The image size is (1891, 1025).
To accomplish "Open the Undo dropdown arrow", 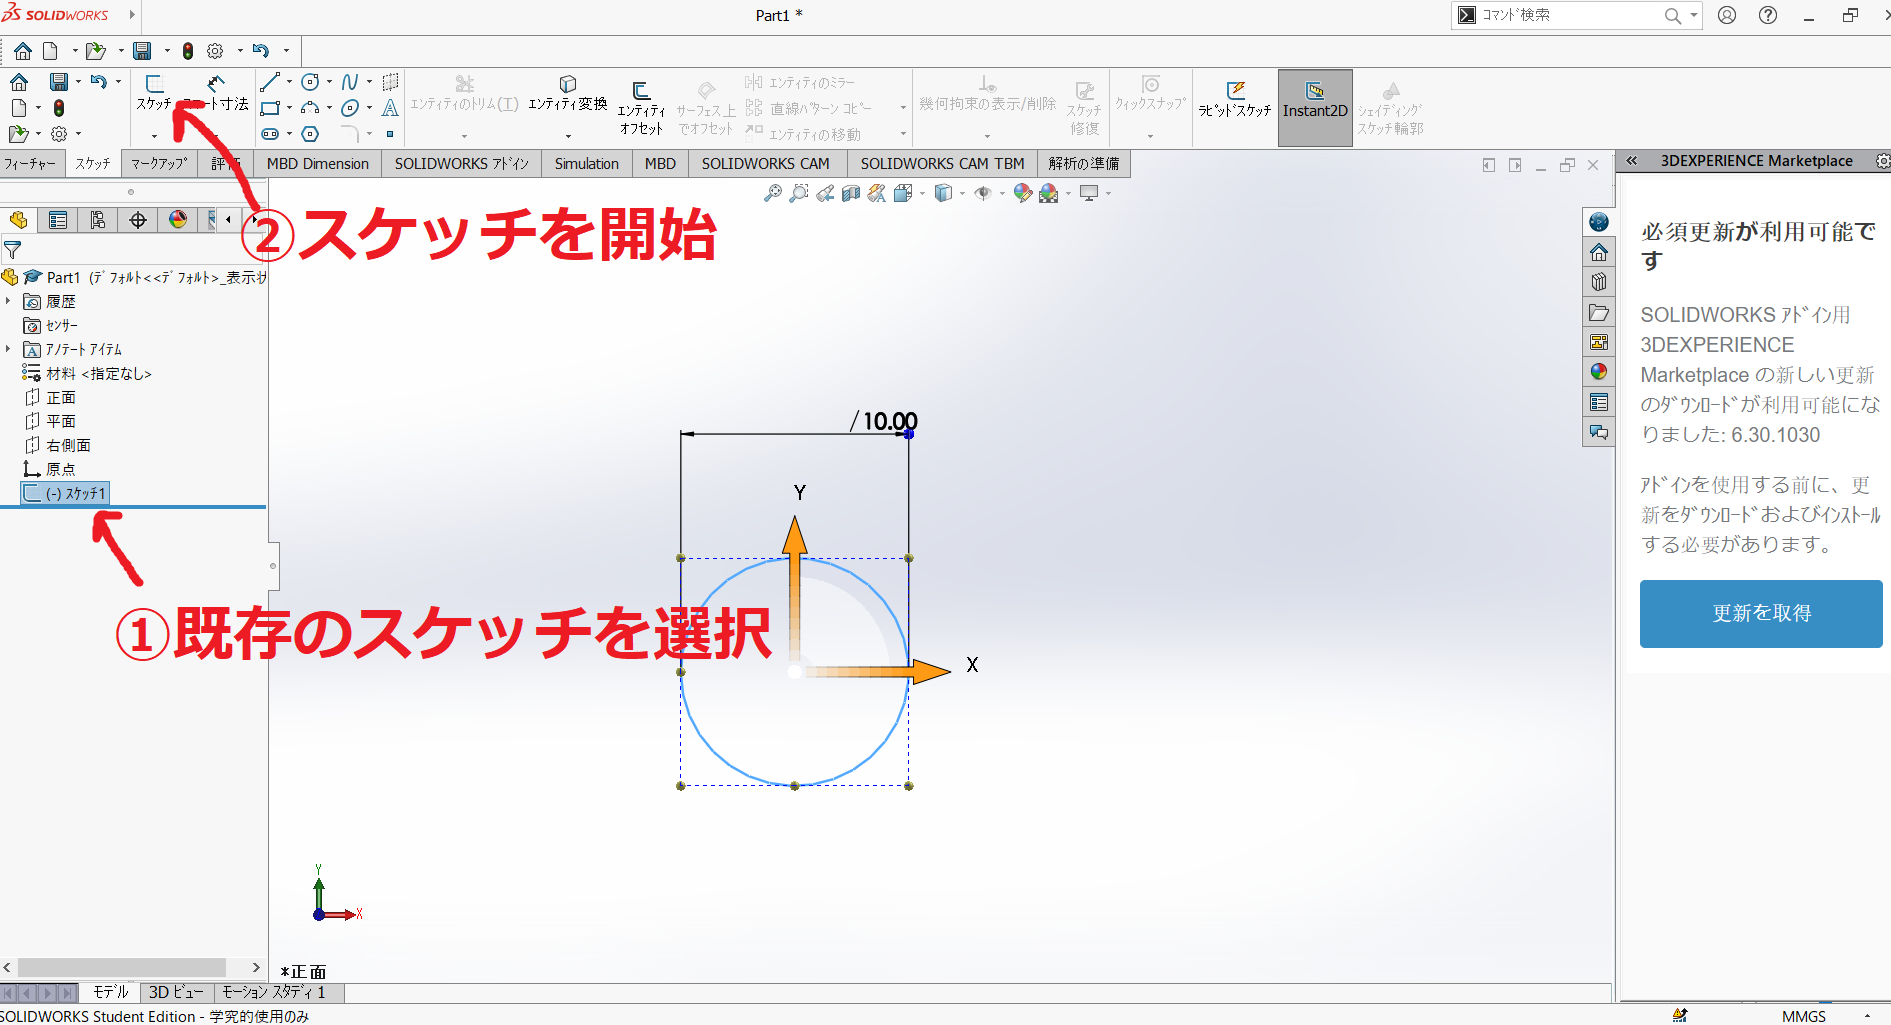I will click(x=286, y=50).
